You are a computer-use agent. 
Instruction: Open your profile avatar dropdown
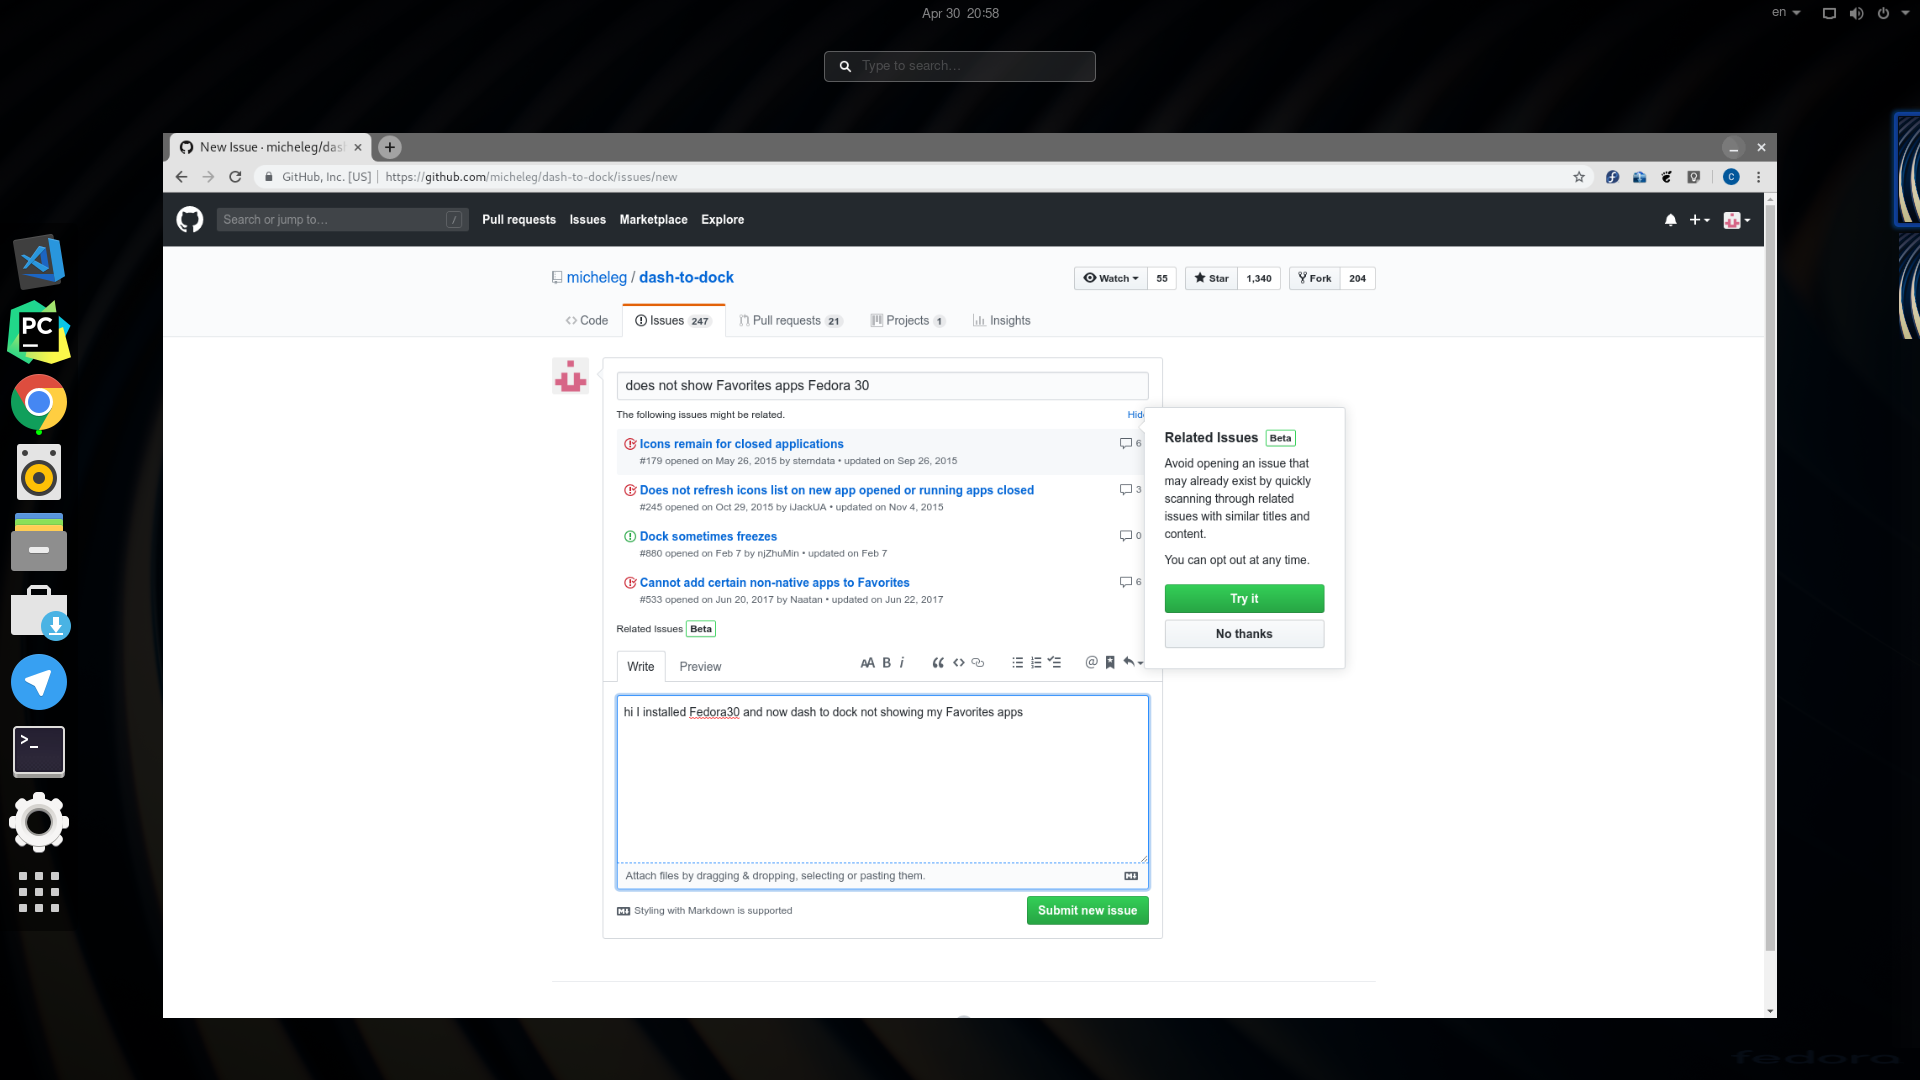tap(1736, 219)
